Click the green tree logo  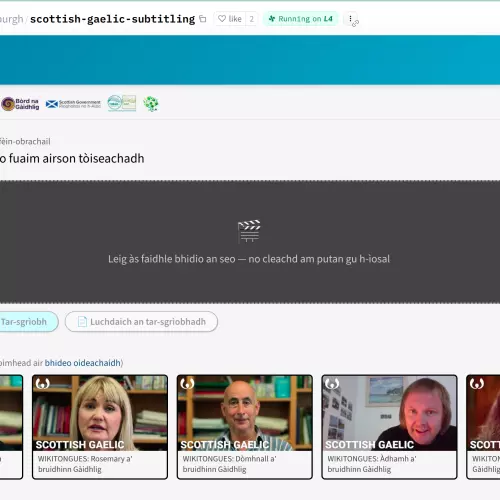[151, 104]
